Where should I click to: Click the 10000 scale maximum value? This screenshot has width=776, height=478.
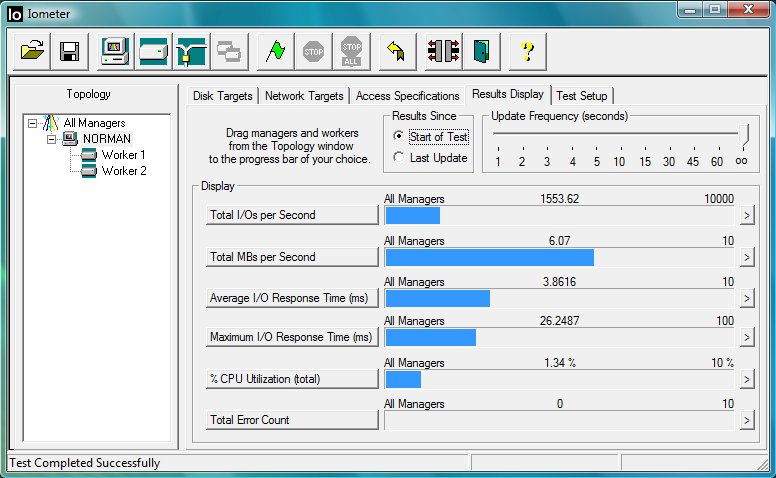pyautogui.click(x=719, y=199)
